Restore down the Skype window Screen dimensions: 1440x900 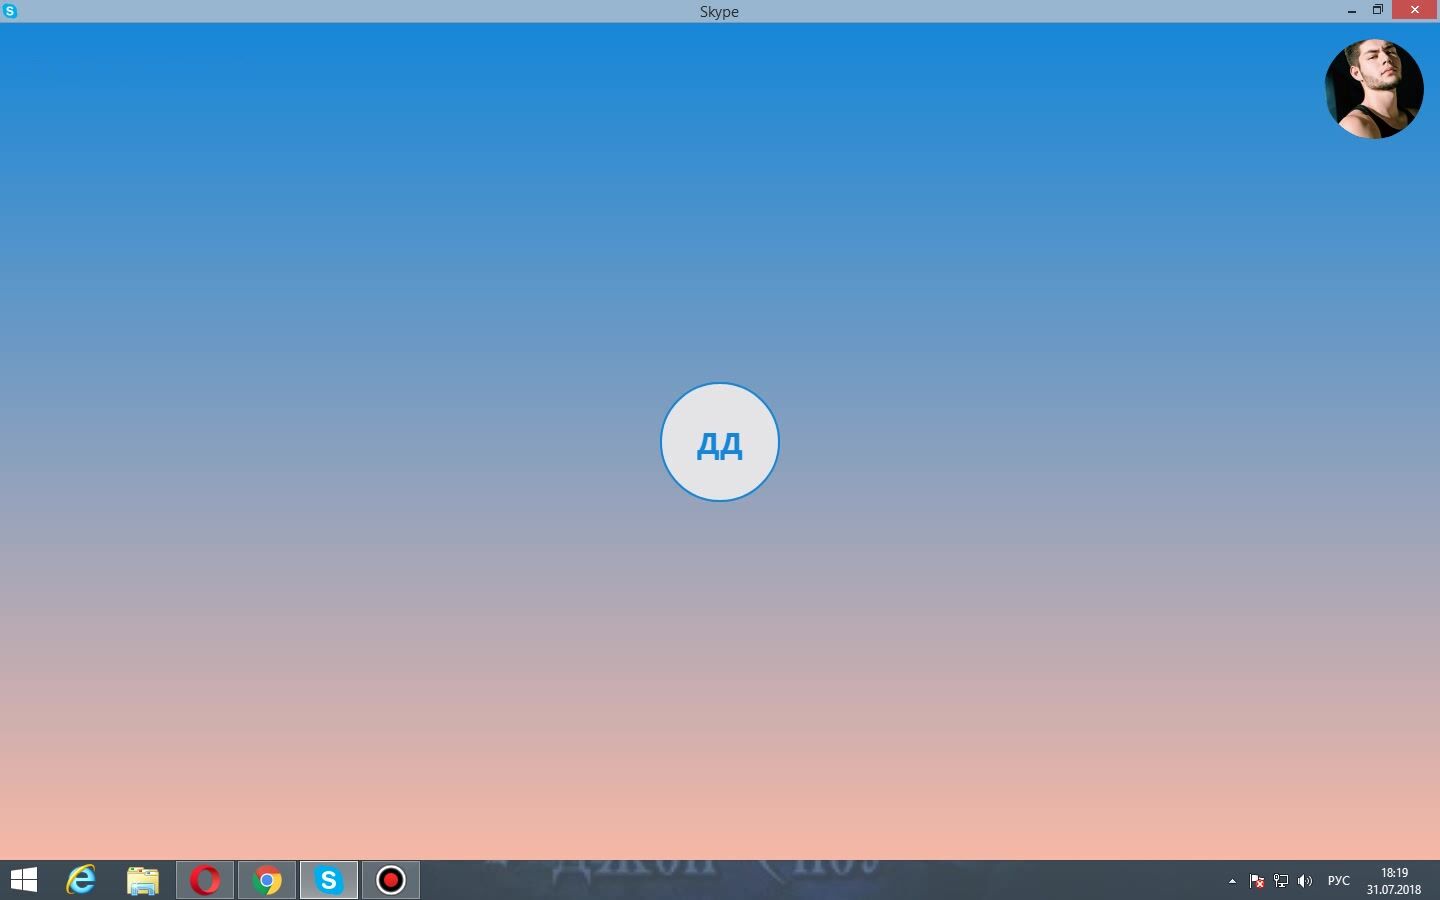(x=1378, y=10)
